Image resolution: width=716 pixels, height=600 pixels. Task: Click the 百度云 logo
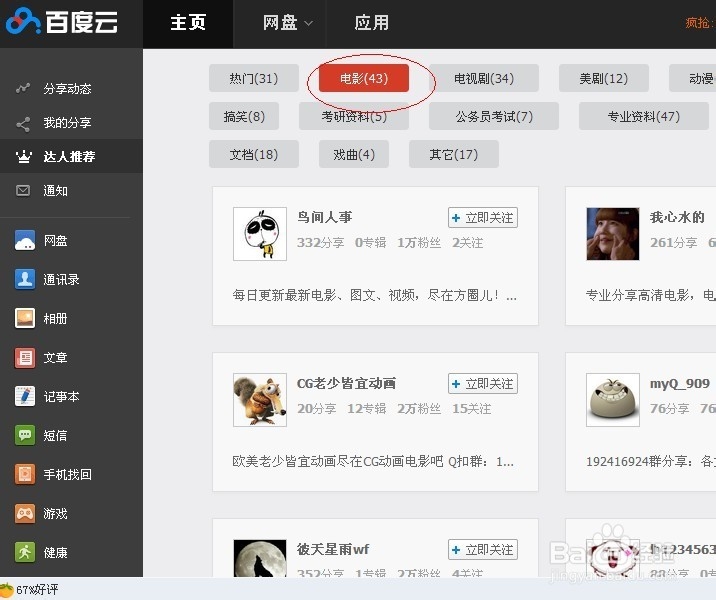(x=68, y=22)
